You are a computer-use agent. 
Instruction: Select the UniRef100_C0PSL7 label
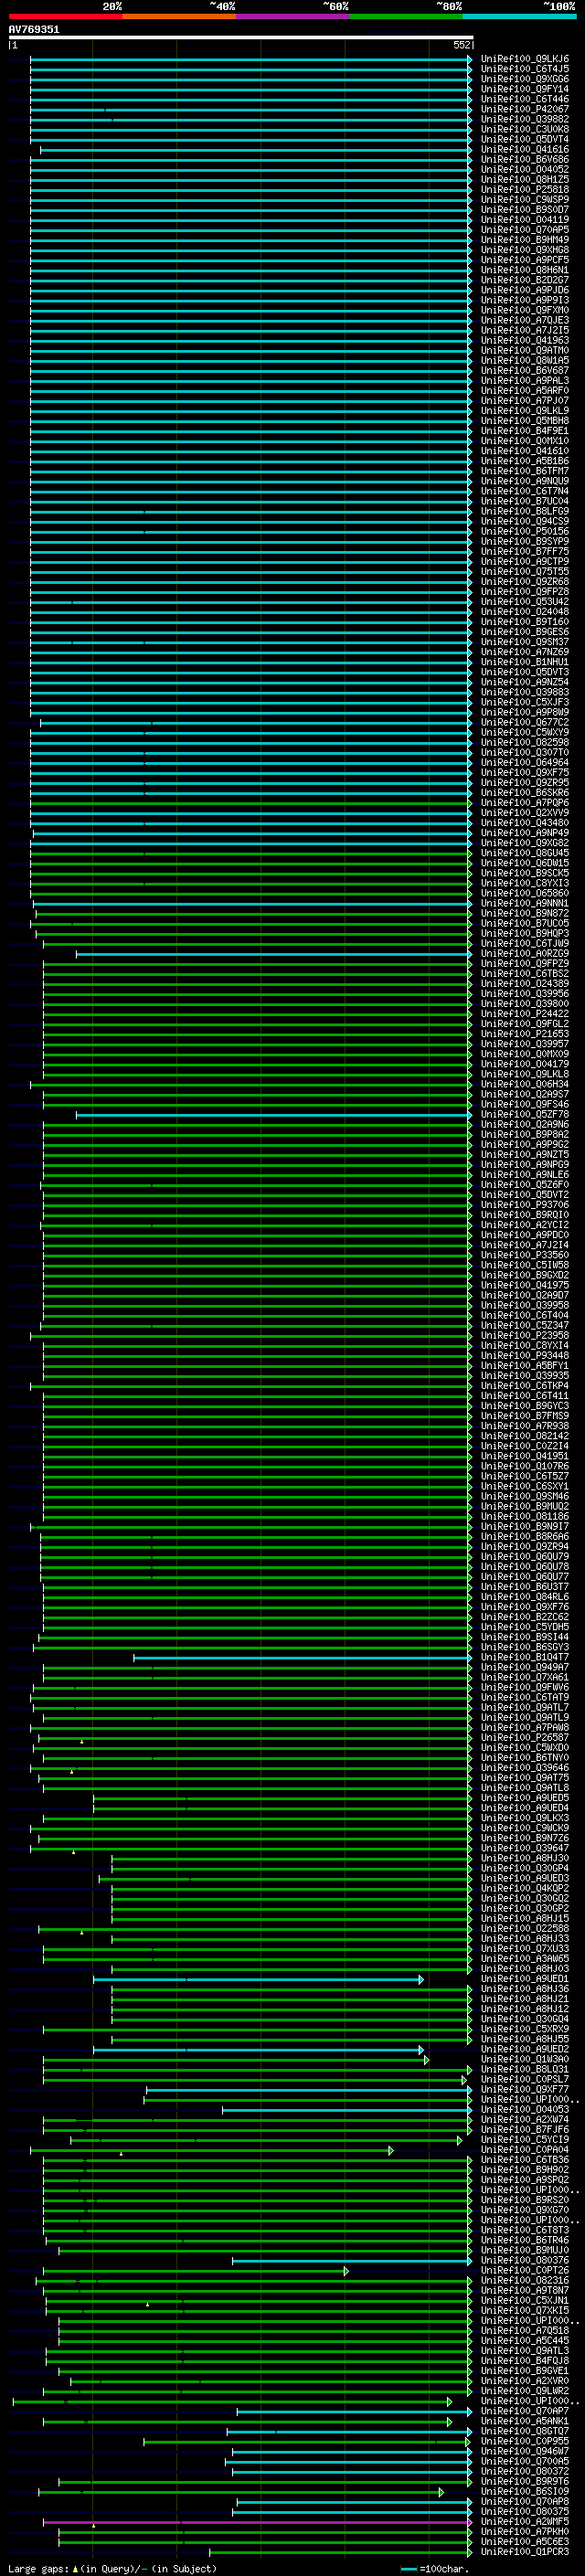[x=524, y=2079]
